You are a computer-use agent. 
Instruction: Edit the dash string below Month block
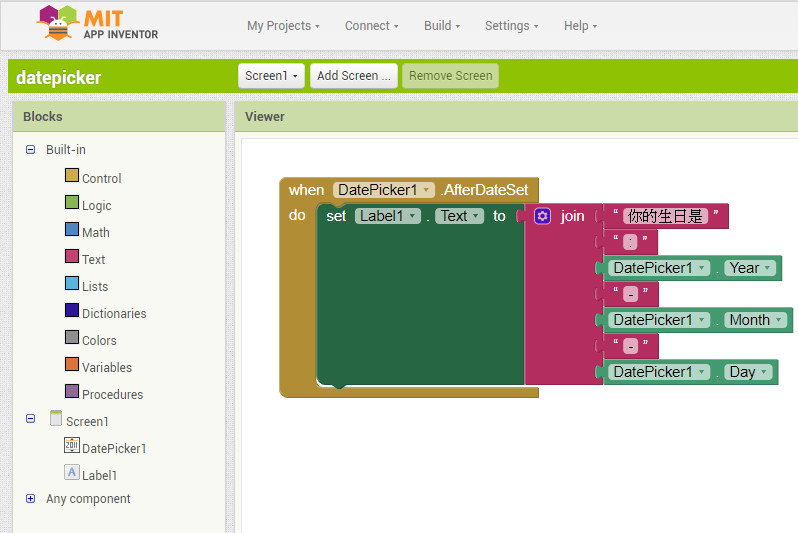click(x=631, y=346)
